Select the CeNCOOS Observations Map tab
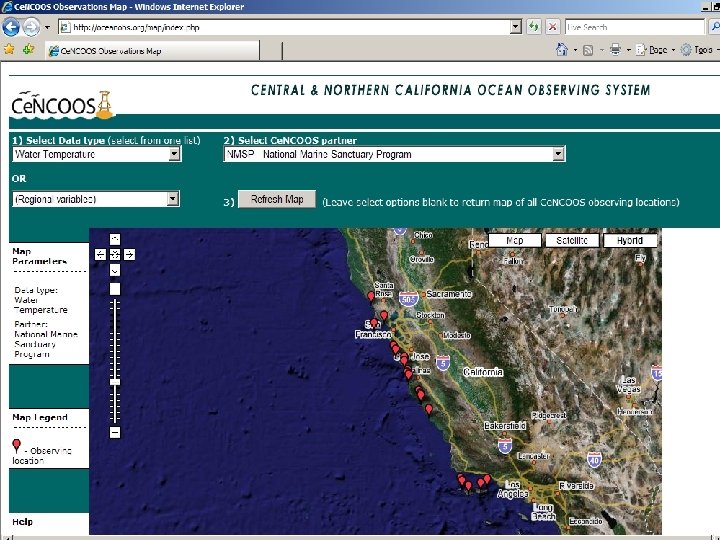 [152, 51]
